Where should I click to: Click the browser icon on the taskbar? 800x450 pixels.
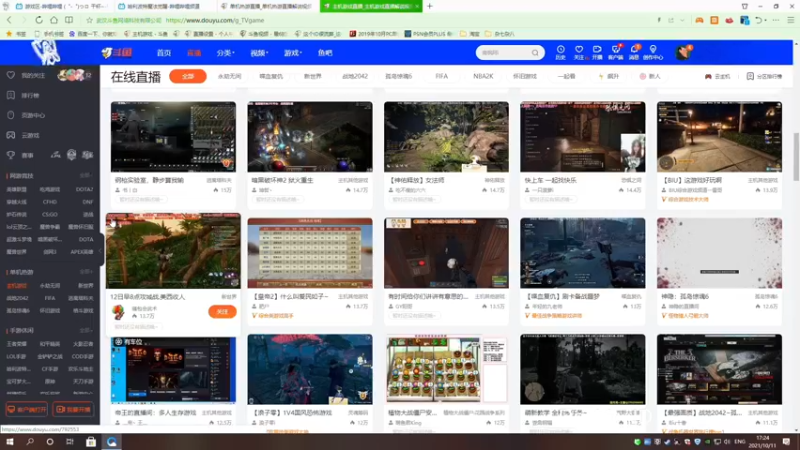(x=112, y=441)
